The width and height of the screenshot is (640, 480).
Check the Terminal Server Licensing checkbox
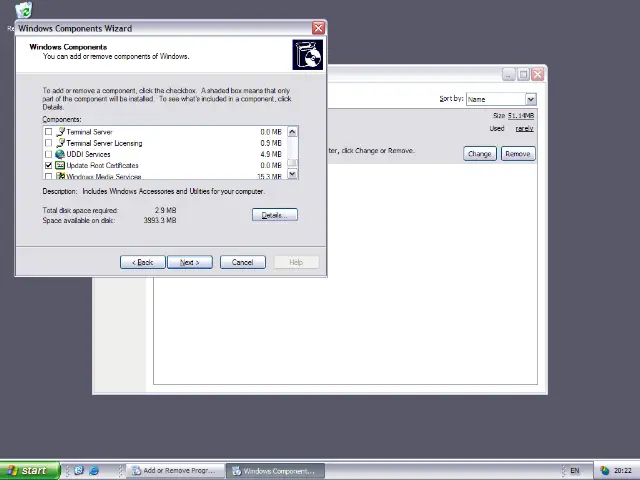click(x=49, y=143)
